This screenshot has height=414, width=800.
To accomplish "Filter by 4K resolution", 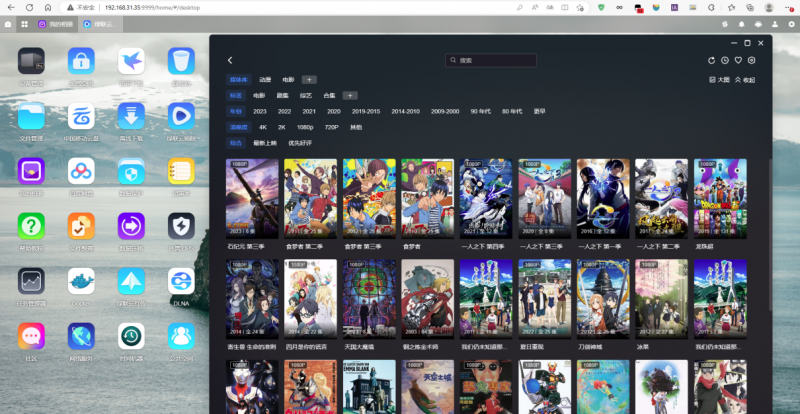I will click(263, 127).
